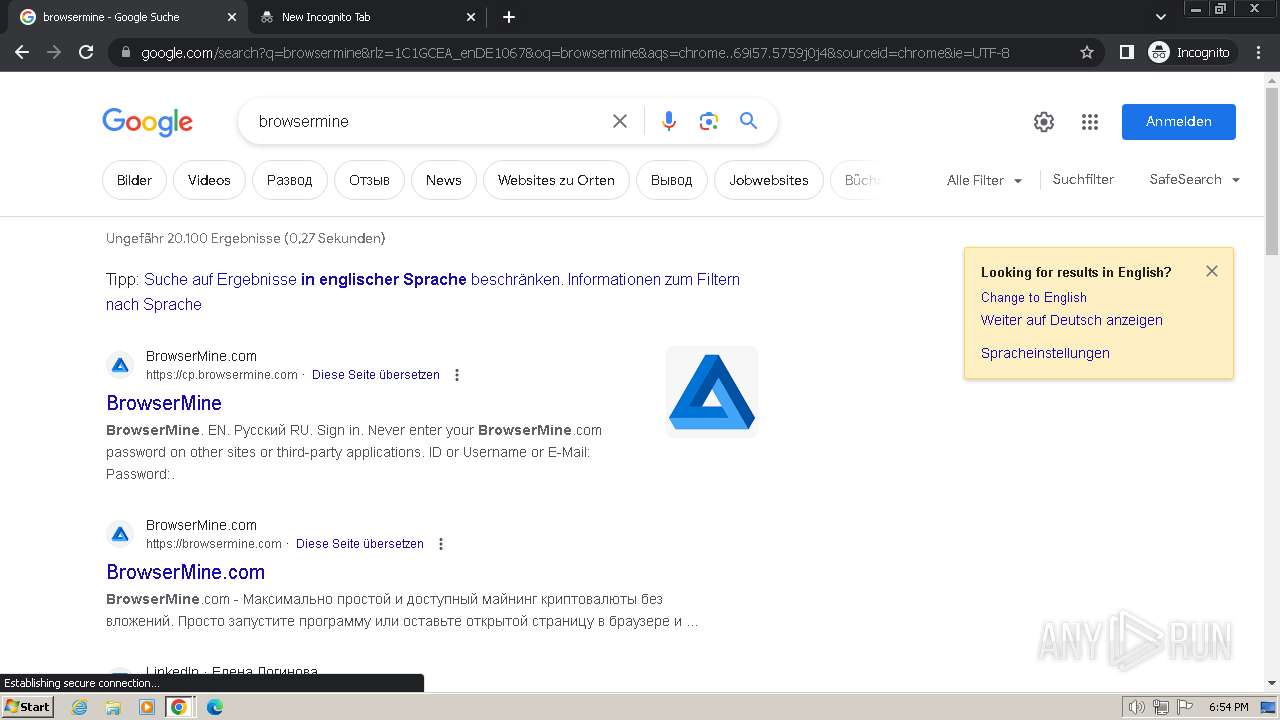Close the browsermine Google Suche tab
This screenshot has height=720, width=1280.
pyautogui.click(x=232, y=17)
